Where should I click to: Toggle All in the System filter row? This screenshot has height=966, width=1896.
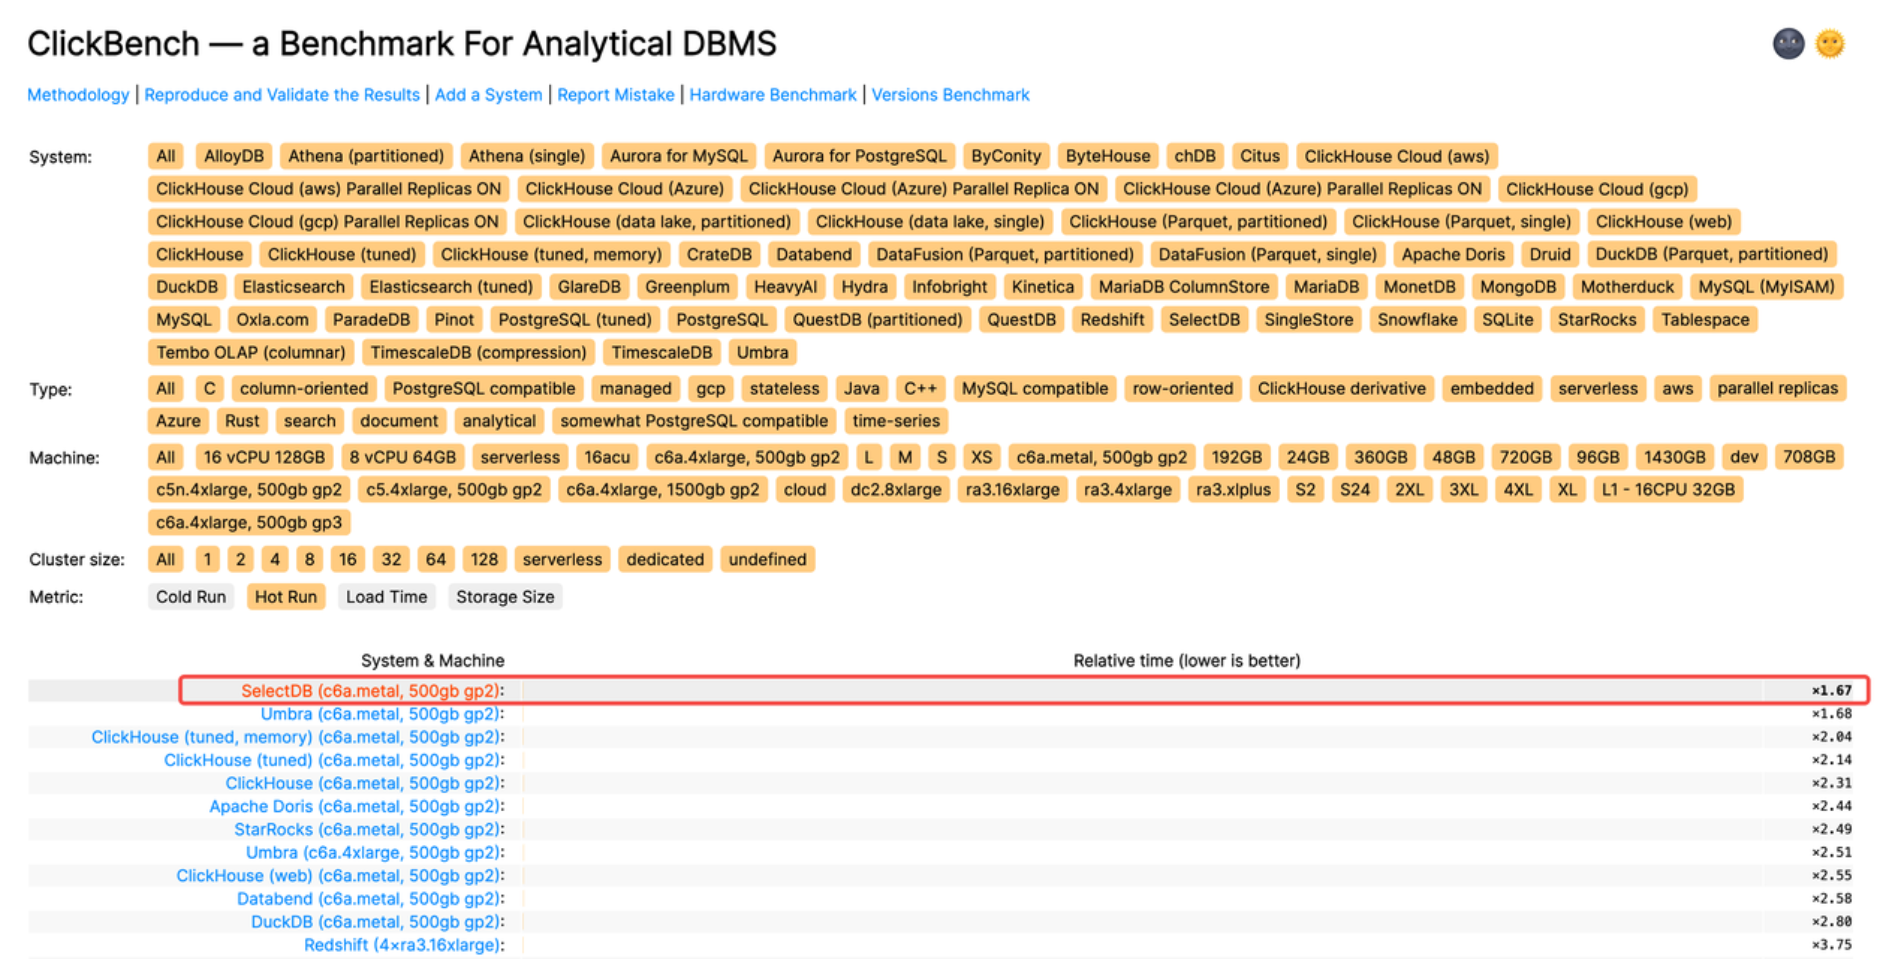[x=166, y=156]
